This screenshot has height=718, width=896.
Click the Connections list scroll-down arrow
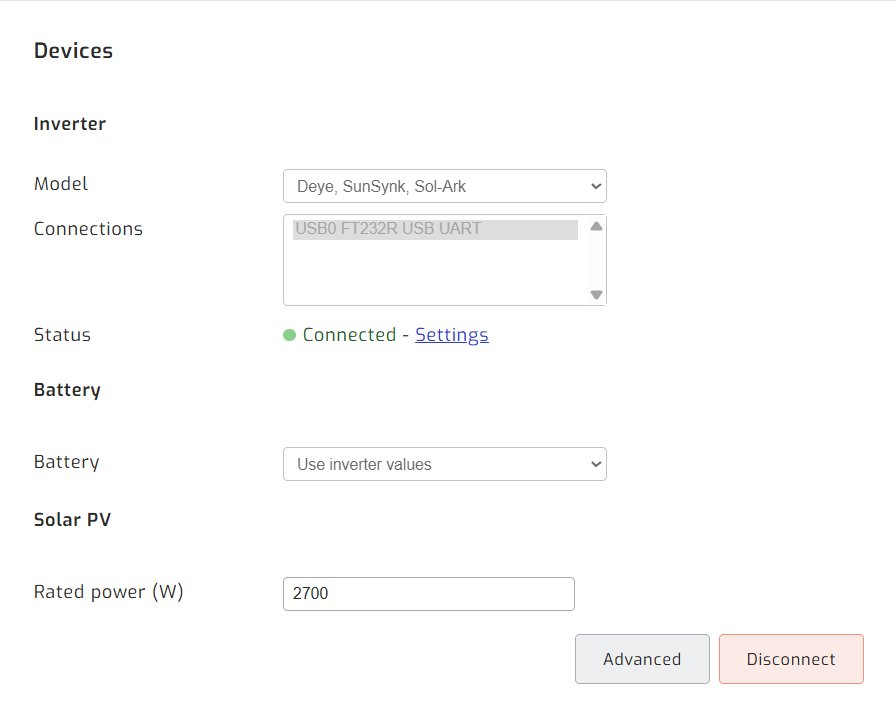coord(596,294)
